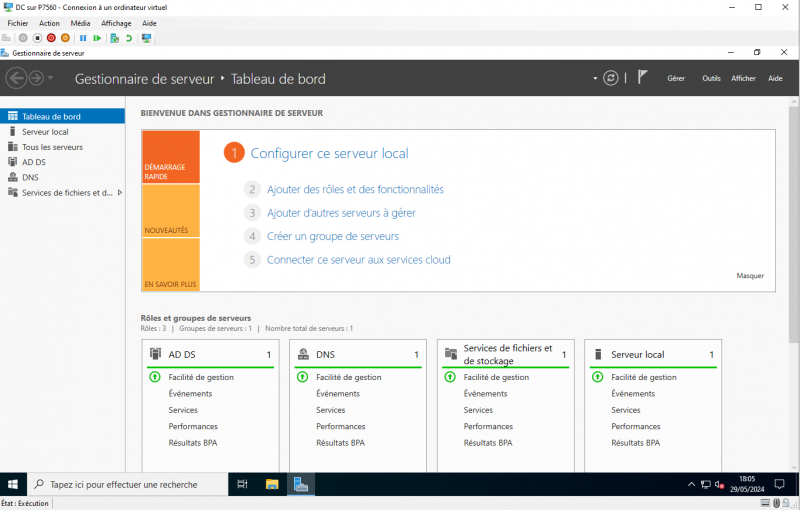Select DNS in sidebar
Viewport: 800px width, 510px height.
(x=62, y=177)
